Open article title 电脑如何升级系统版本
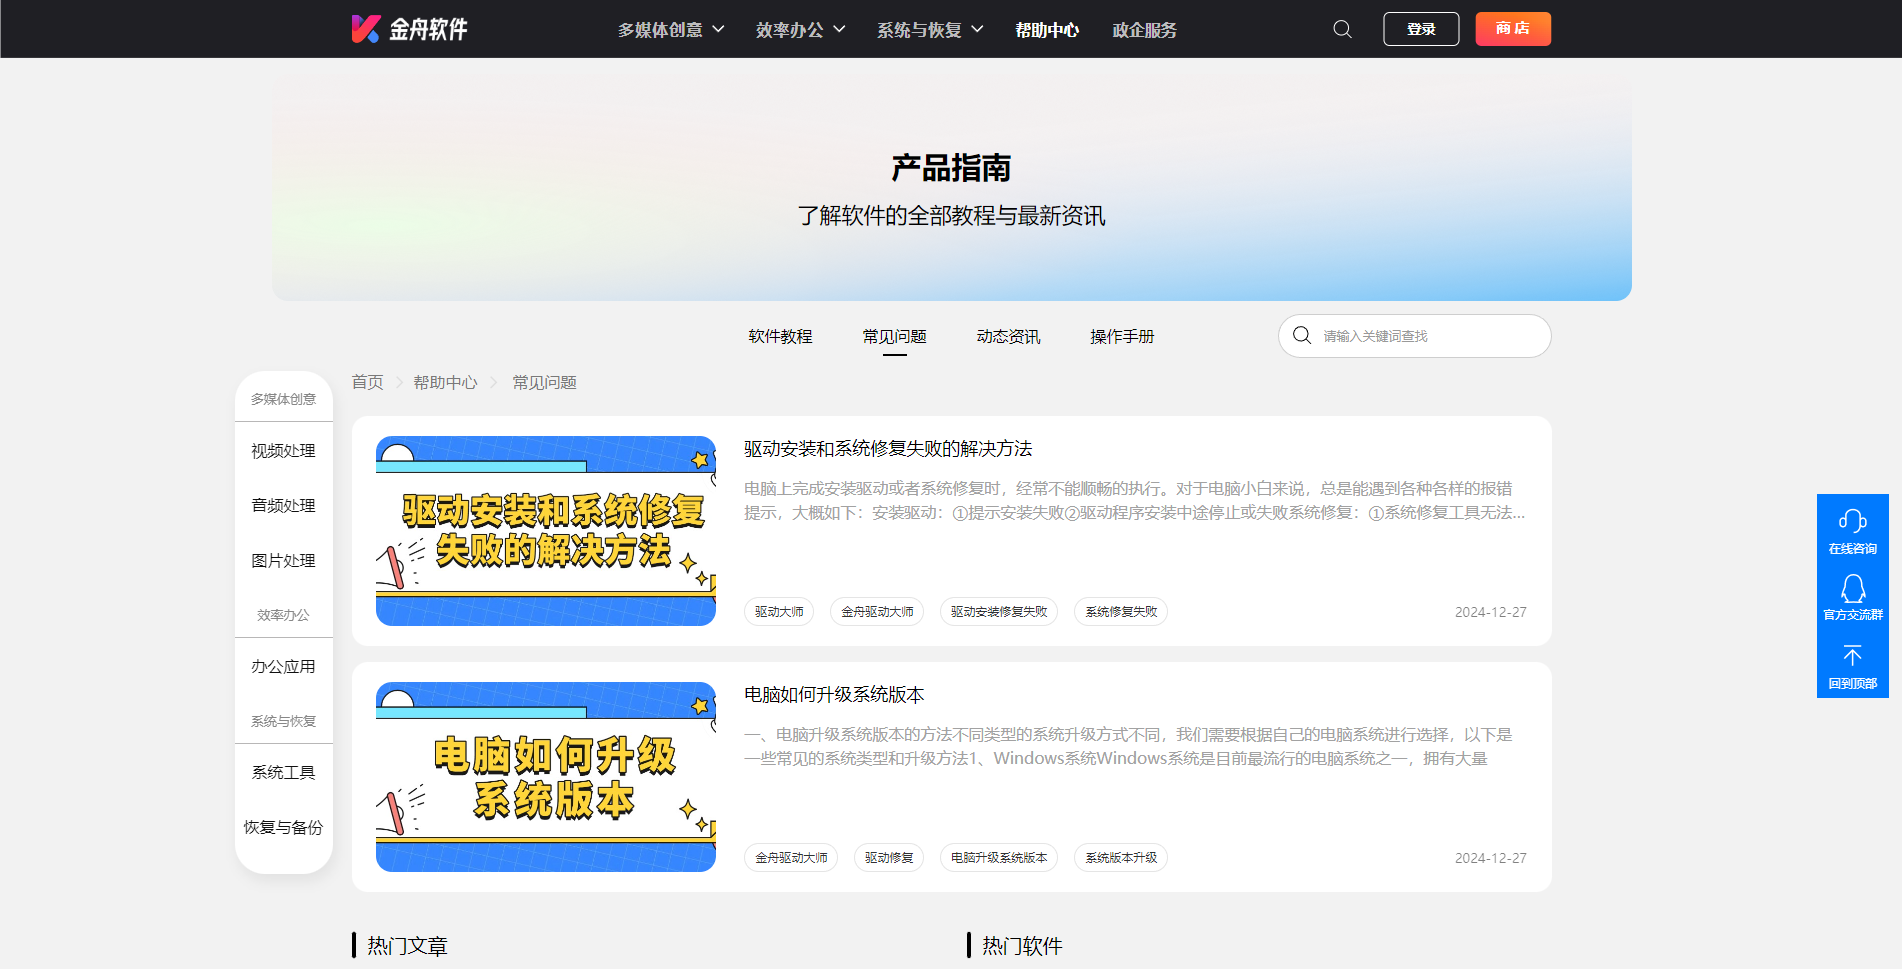1902x969 pixels. (834, 695)
